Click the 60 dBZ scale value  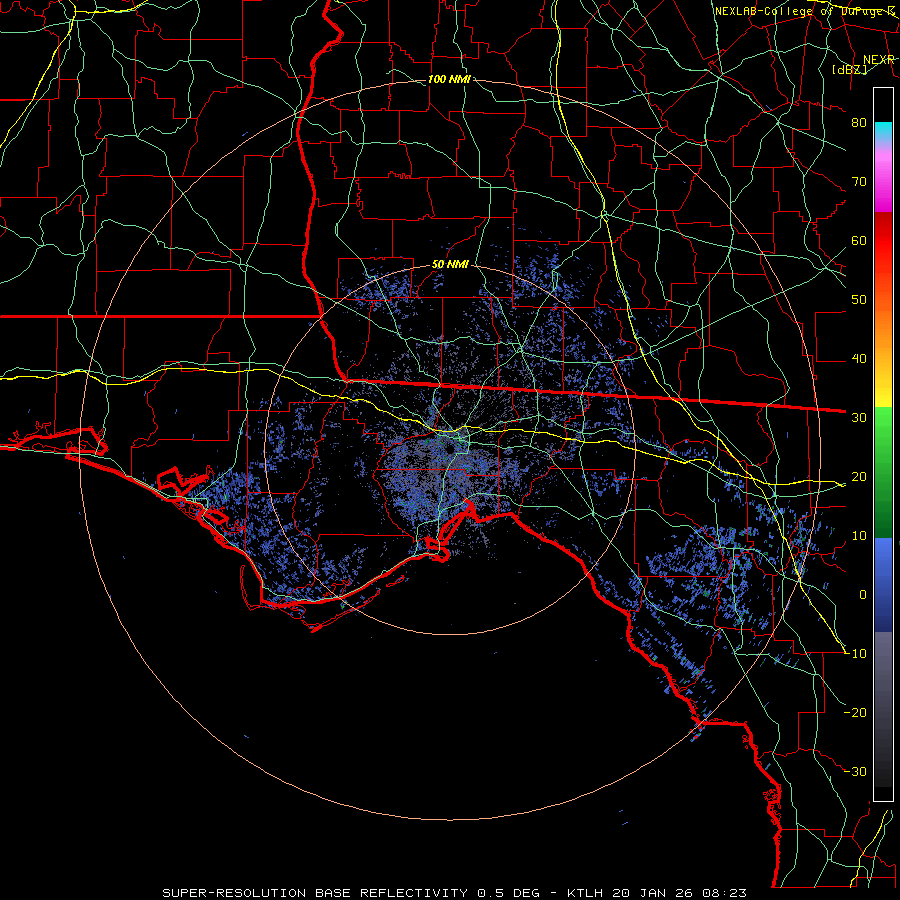tap(859, 240)
